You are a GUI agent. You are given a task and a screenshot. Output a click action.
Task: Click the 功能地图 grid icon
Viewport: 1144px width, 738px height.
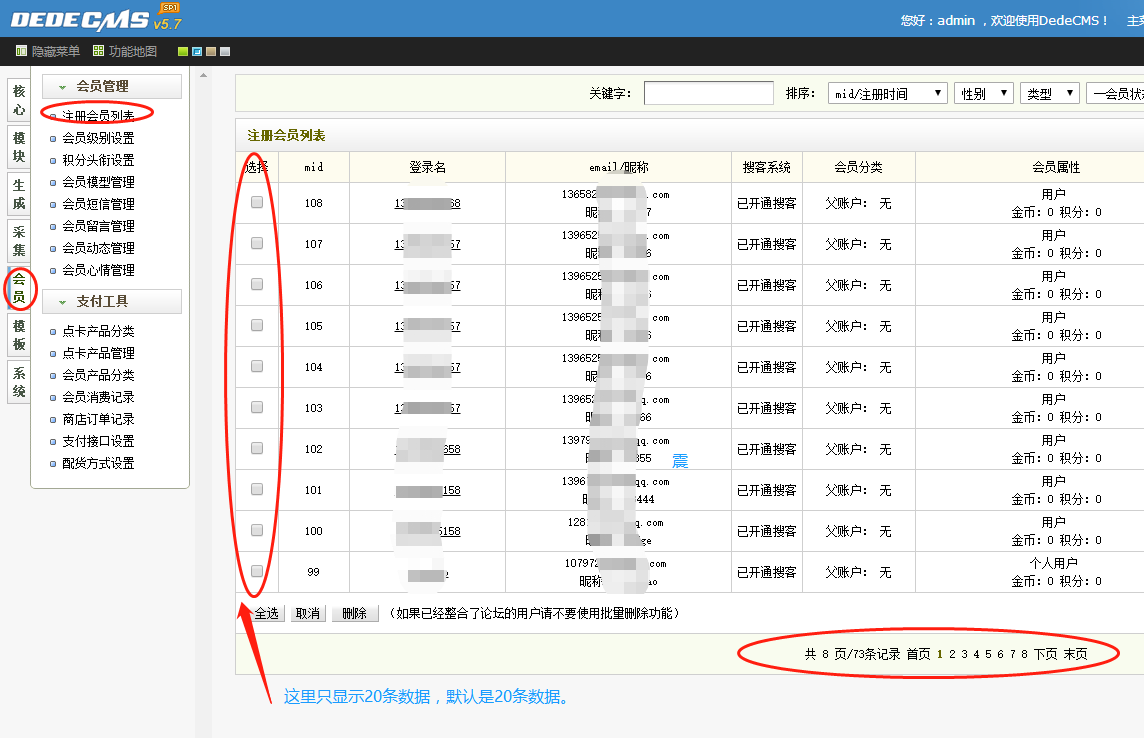98,51
